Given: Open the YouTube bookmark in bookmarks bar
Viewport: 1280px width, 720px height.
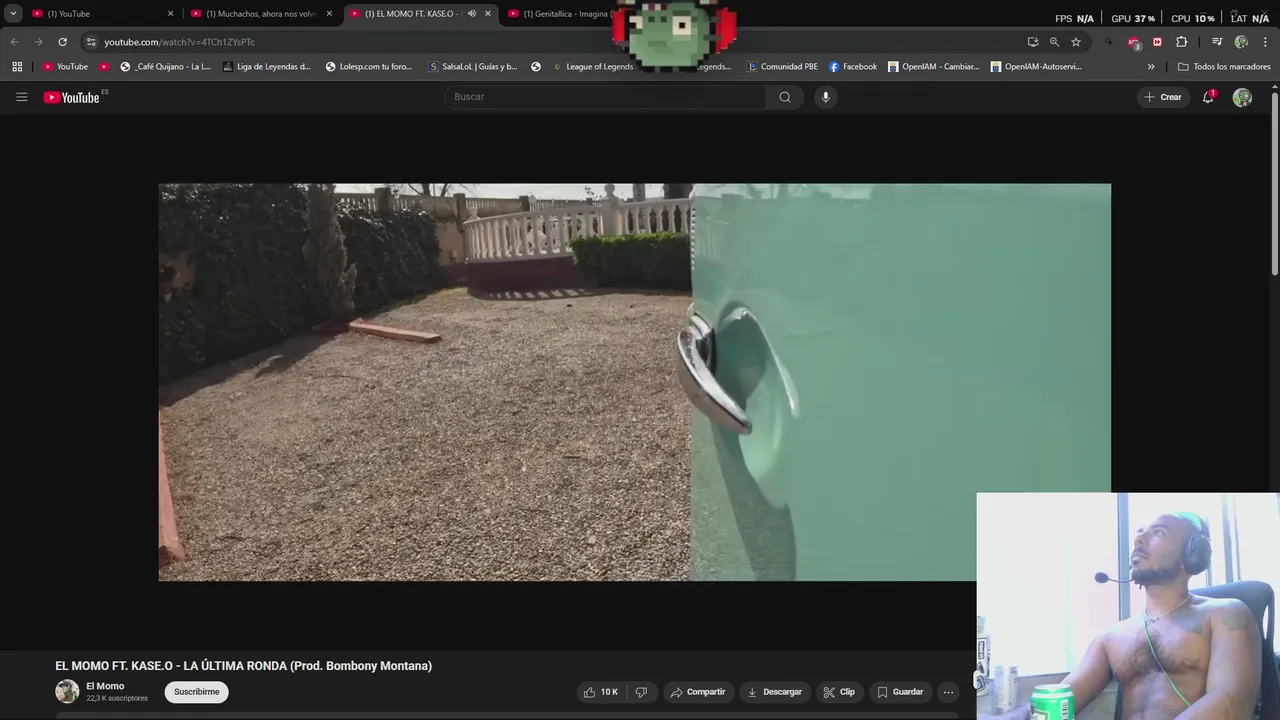Looking at the screenshot, I should click(x=65, y=67).
